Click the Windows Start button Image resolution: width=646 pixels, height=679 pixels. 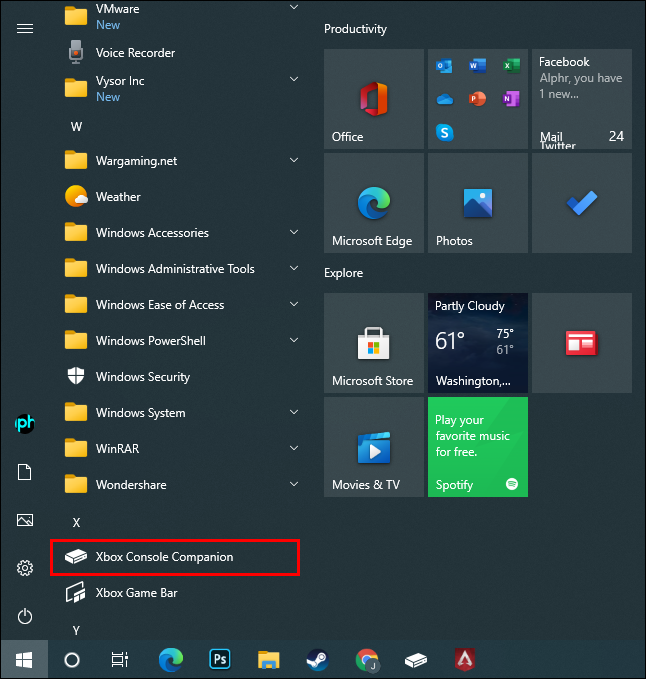click(x=24, y=660)
